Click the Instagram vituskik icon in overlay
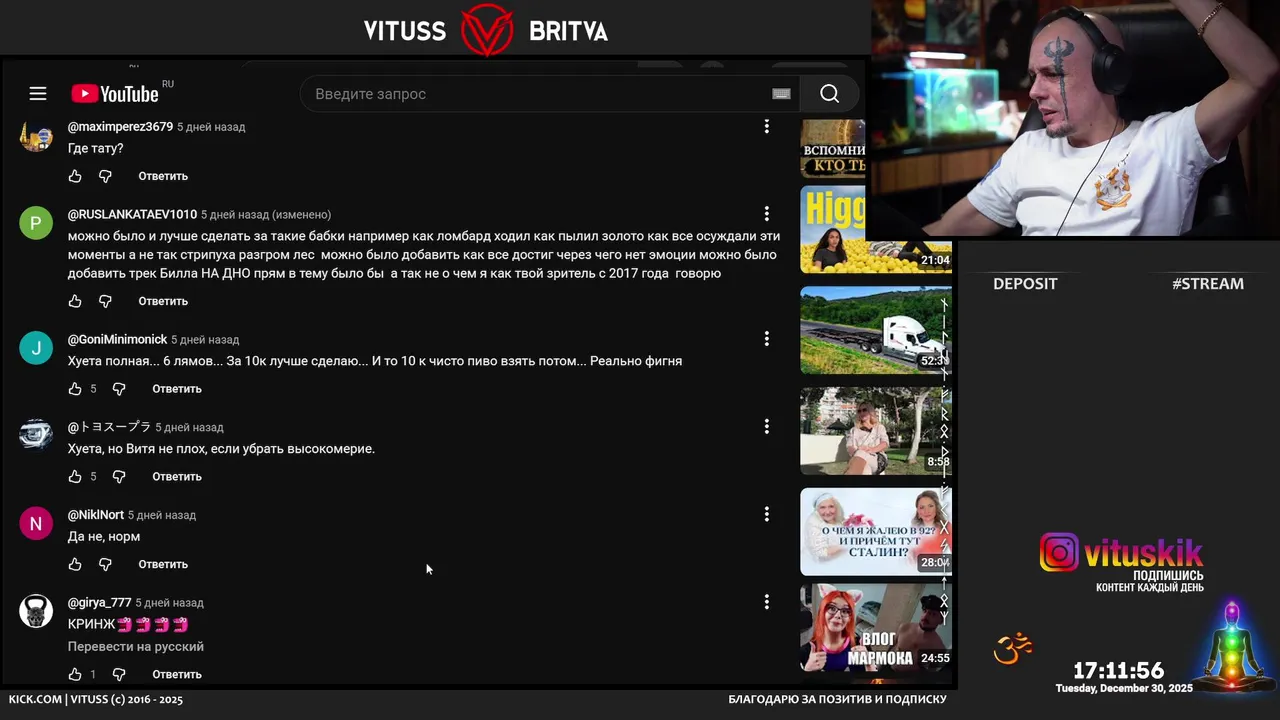Screen dimensions: 1280x720 coord(1059,552)
